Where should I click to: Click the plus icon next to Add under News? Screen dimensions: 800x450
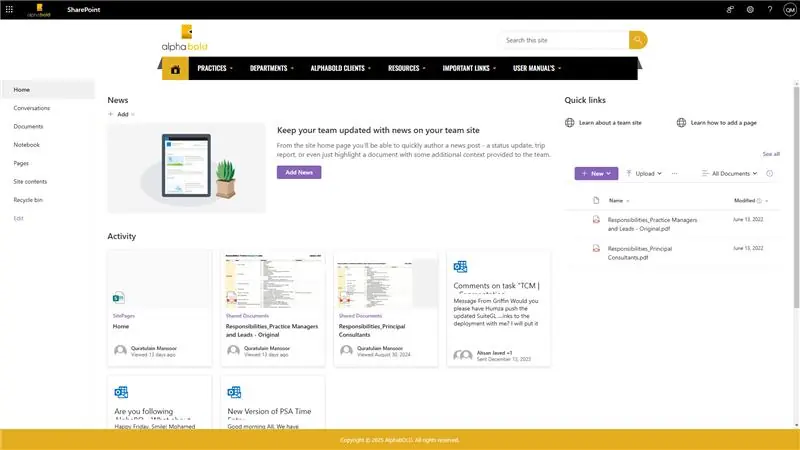coord(111,114)
